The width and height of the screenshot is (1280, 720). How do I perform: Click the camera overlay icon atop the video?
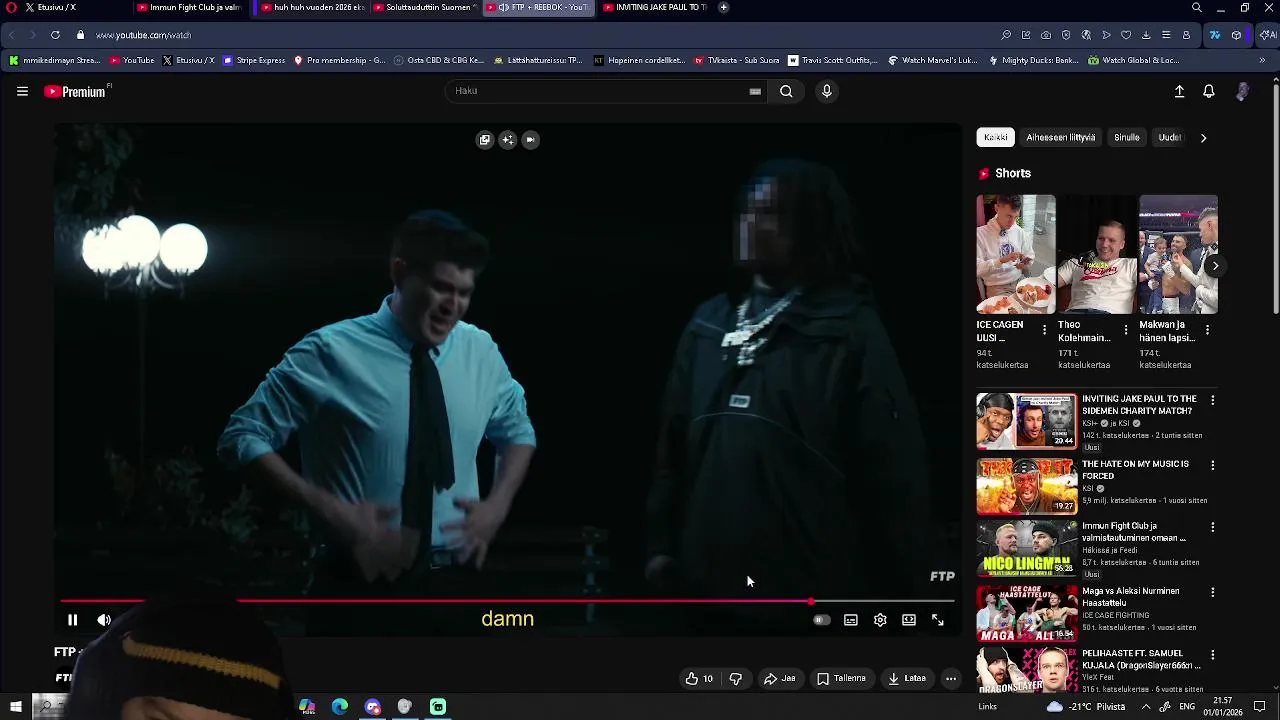[530, 140]
